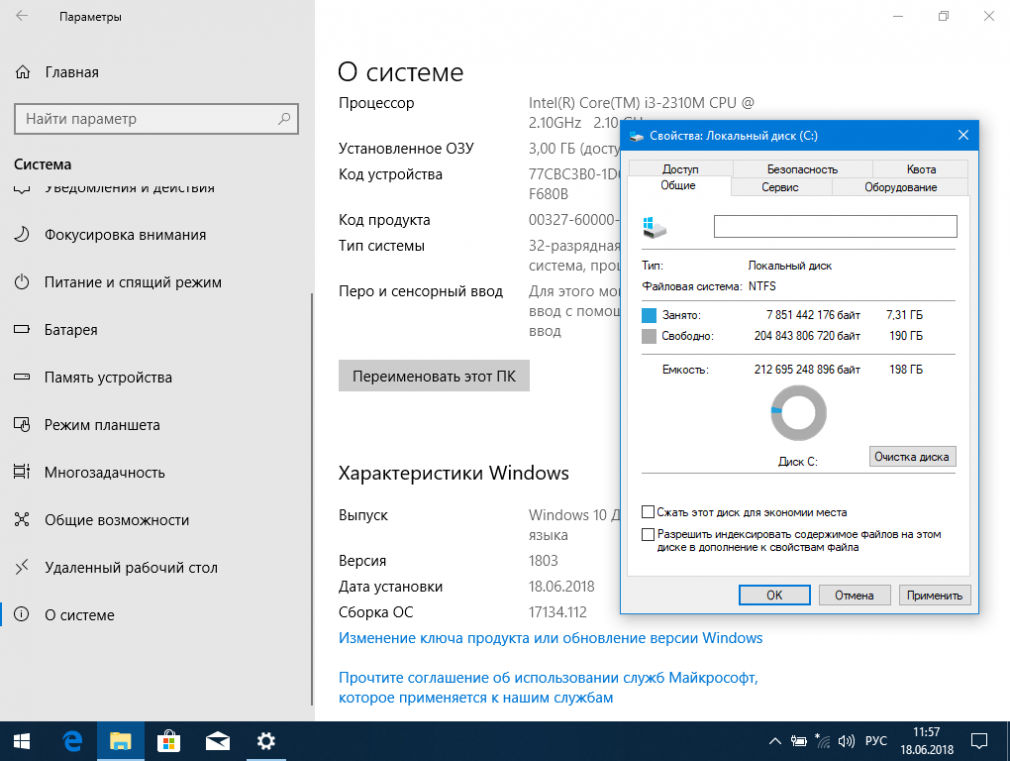Select Фокусировка внимания moon icon
Viewport: 1010px width, 761px height.
22,235
